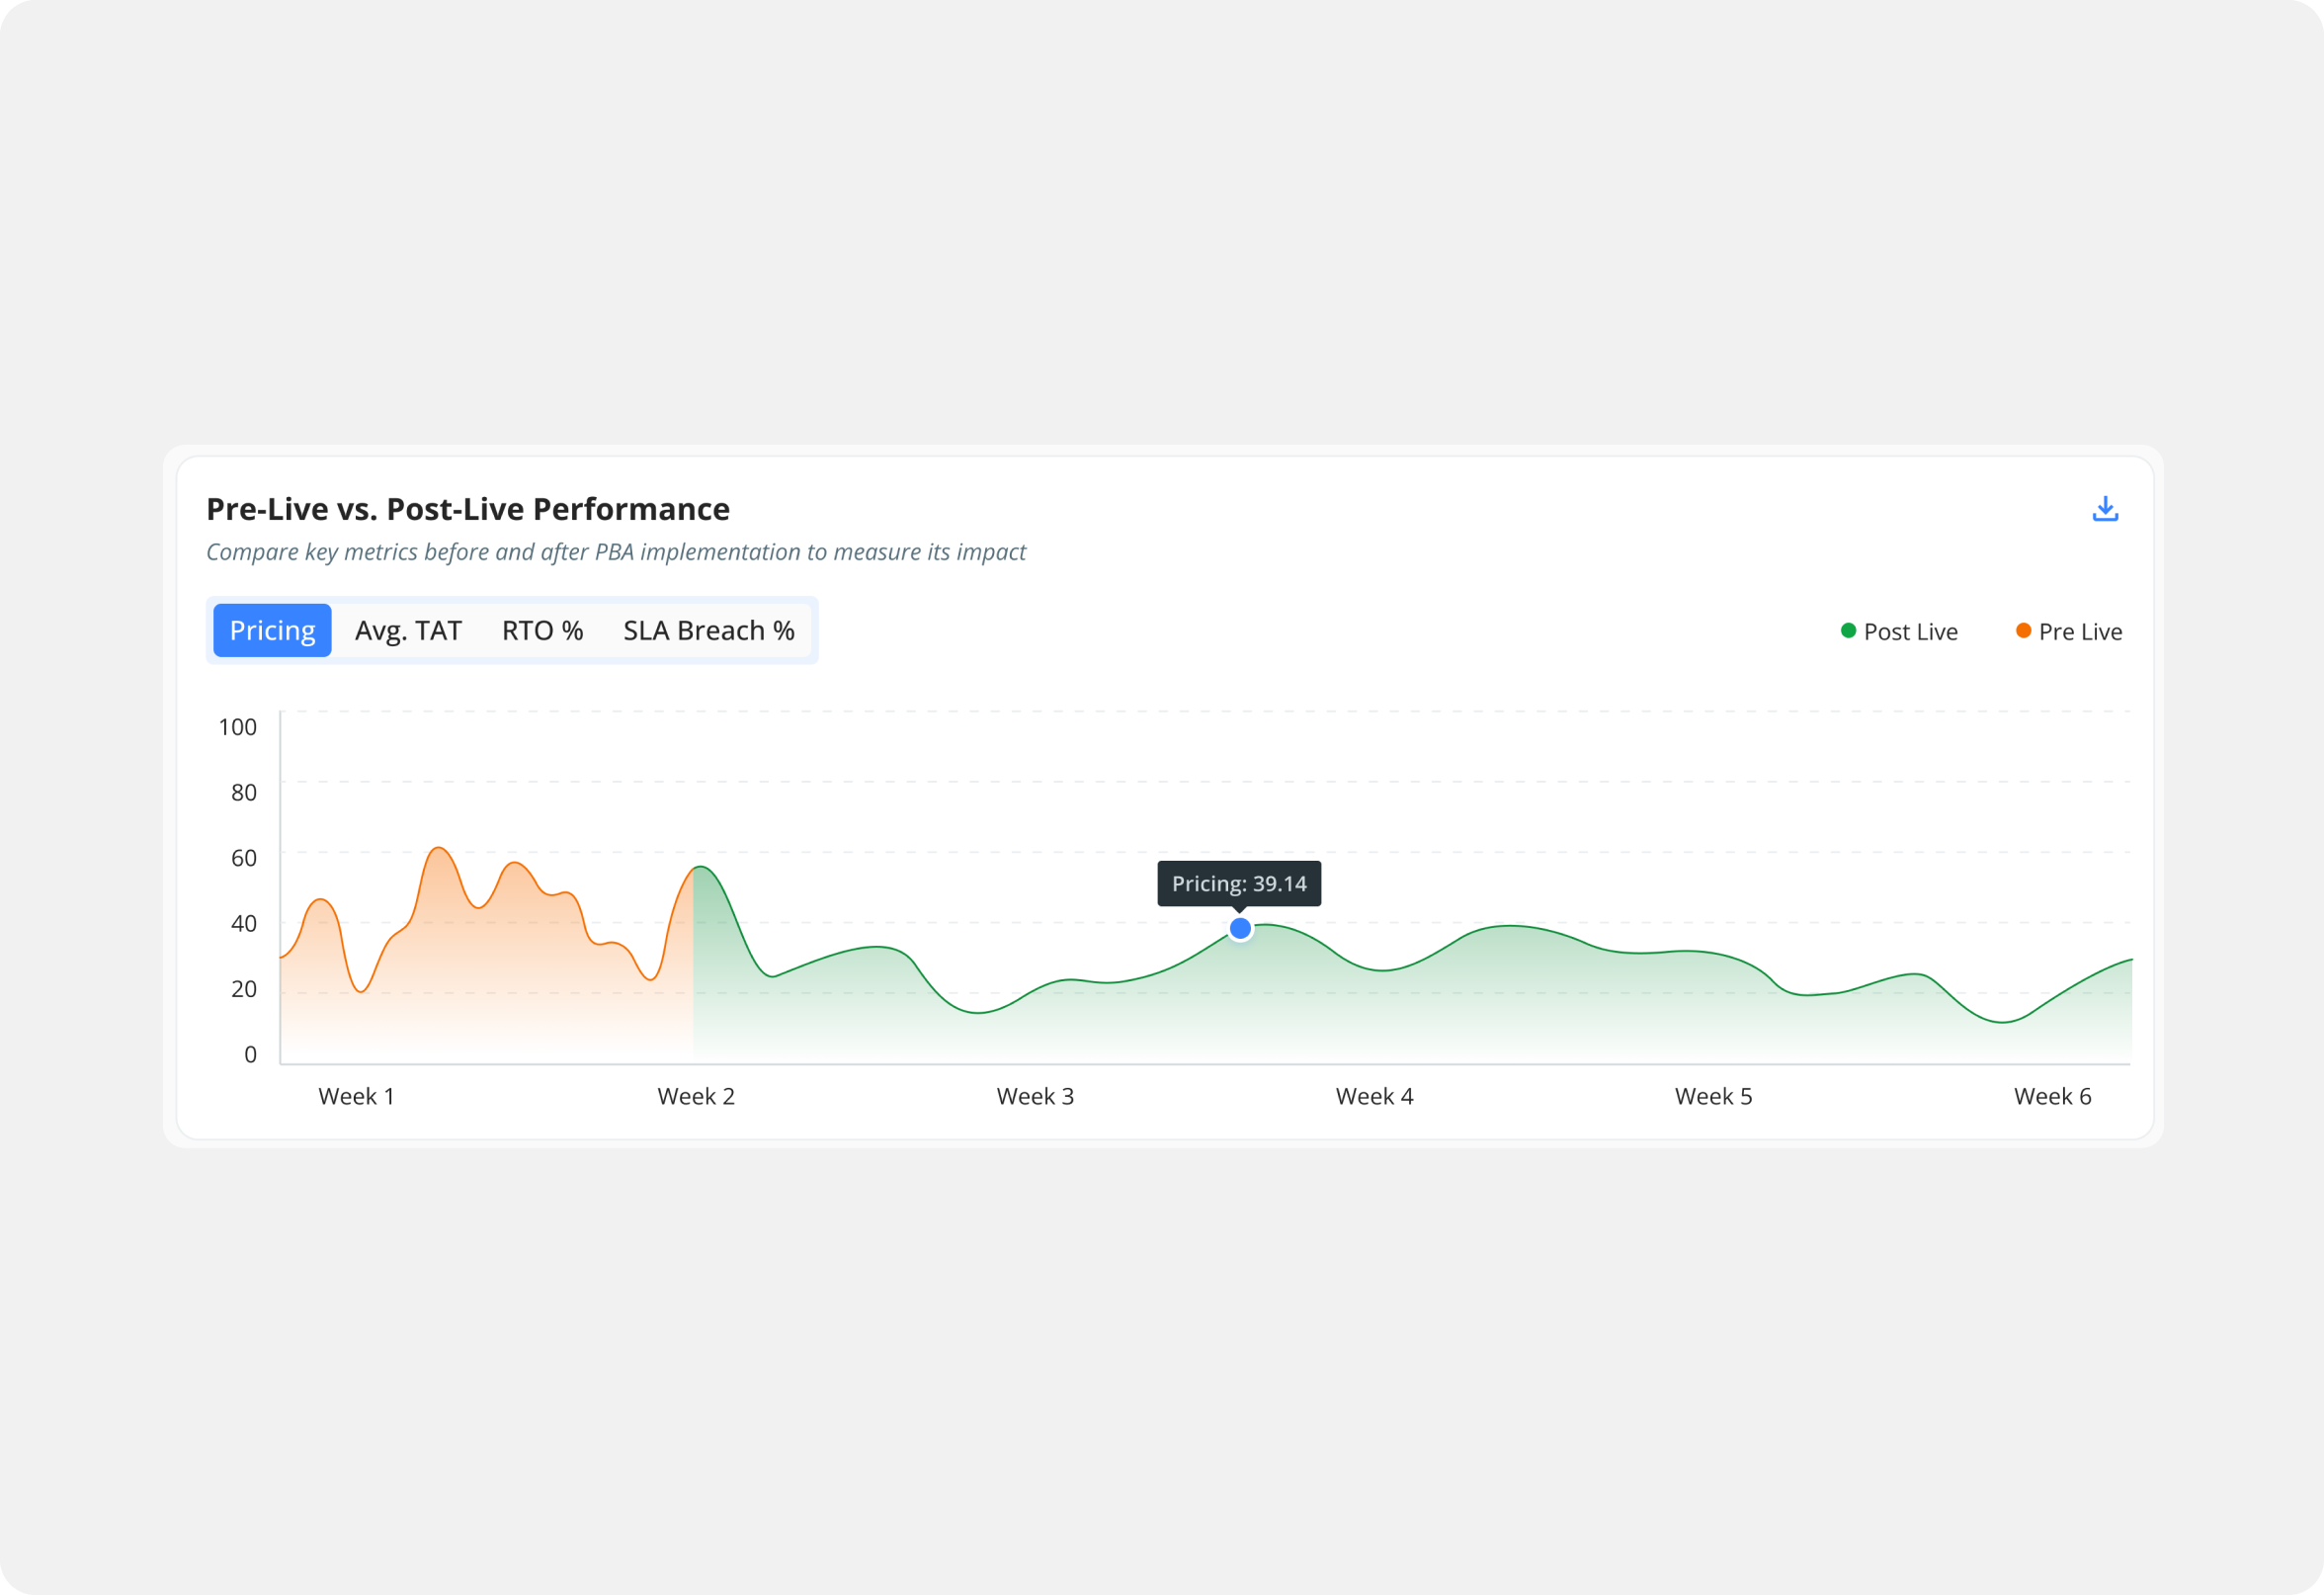Click the Week 3 axis label
This screenshot has height=1595, width=2324.
[1035, 1096]
